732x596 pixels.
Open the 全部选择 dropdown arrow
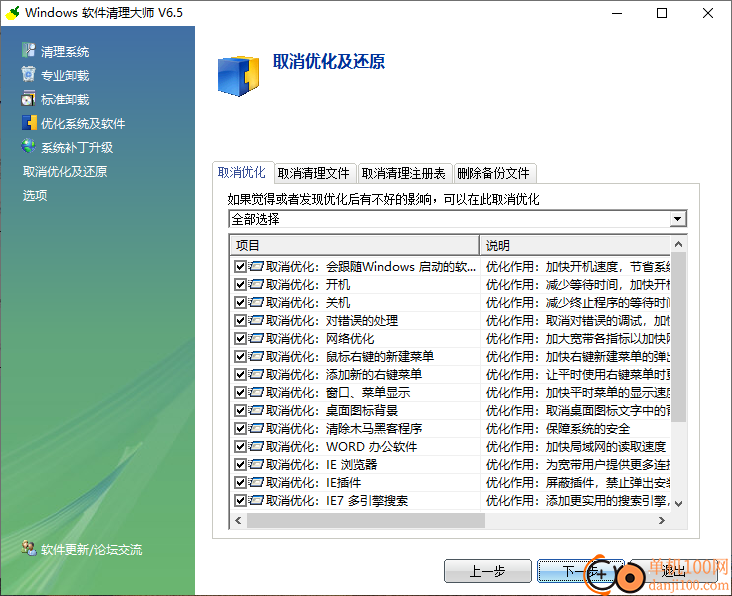point(677,218)
